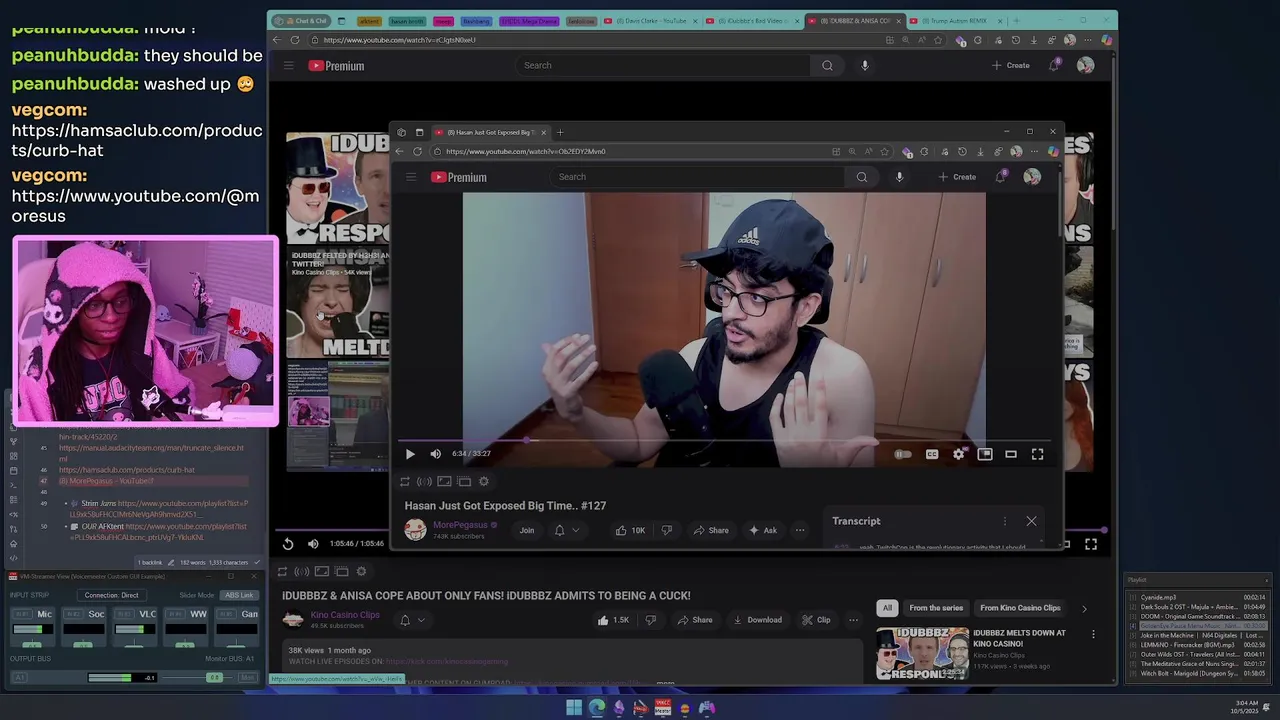
Task: Click the broadcast-waves icon below Hasan video
Action: 424,481
